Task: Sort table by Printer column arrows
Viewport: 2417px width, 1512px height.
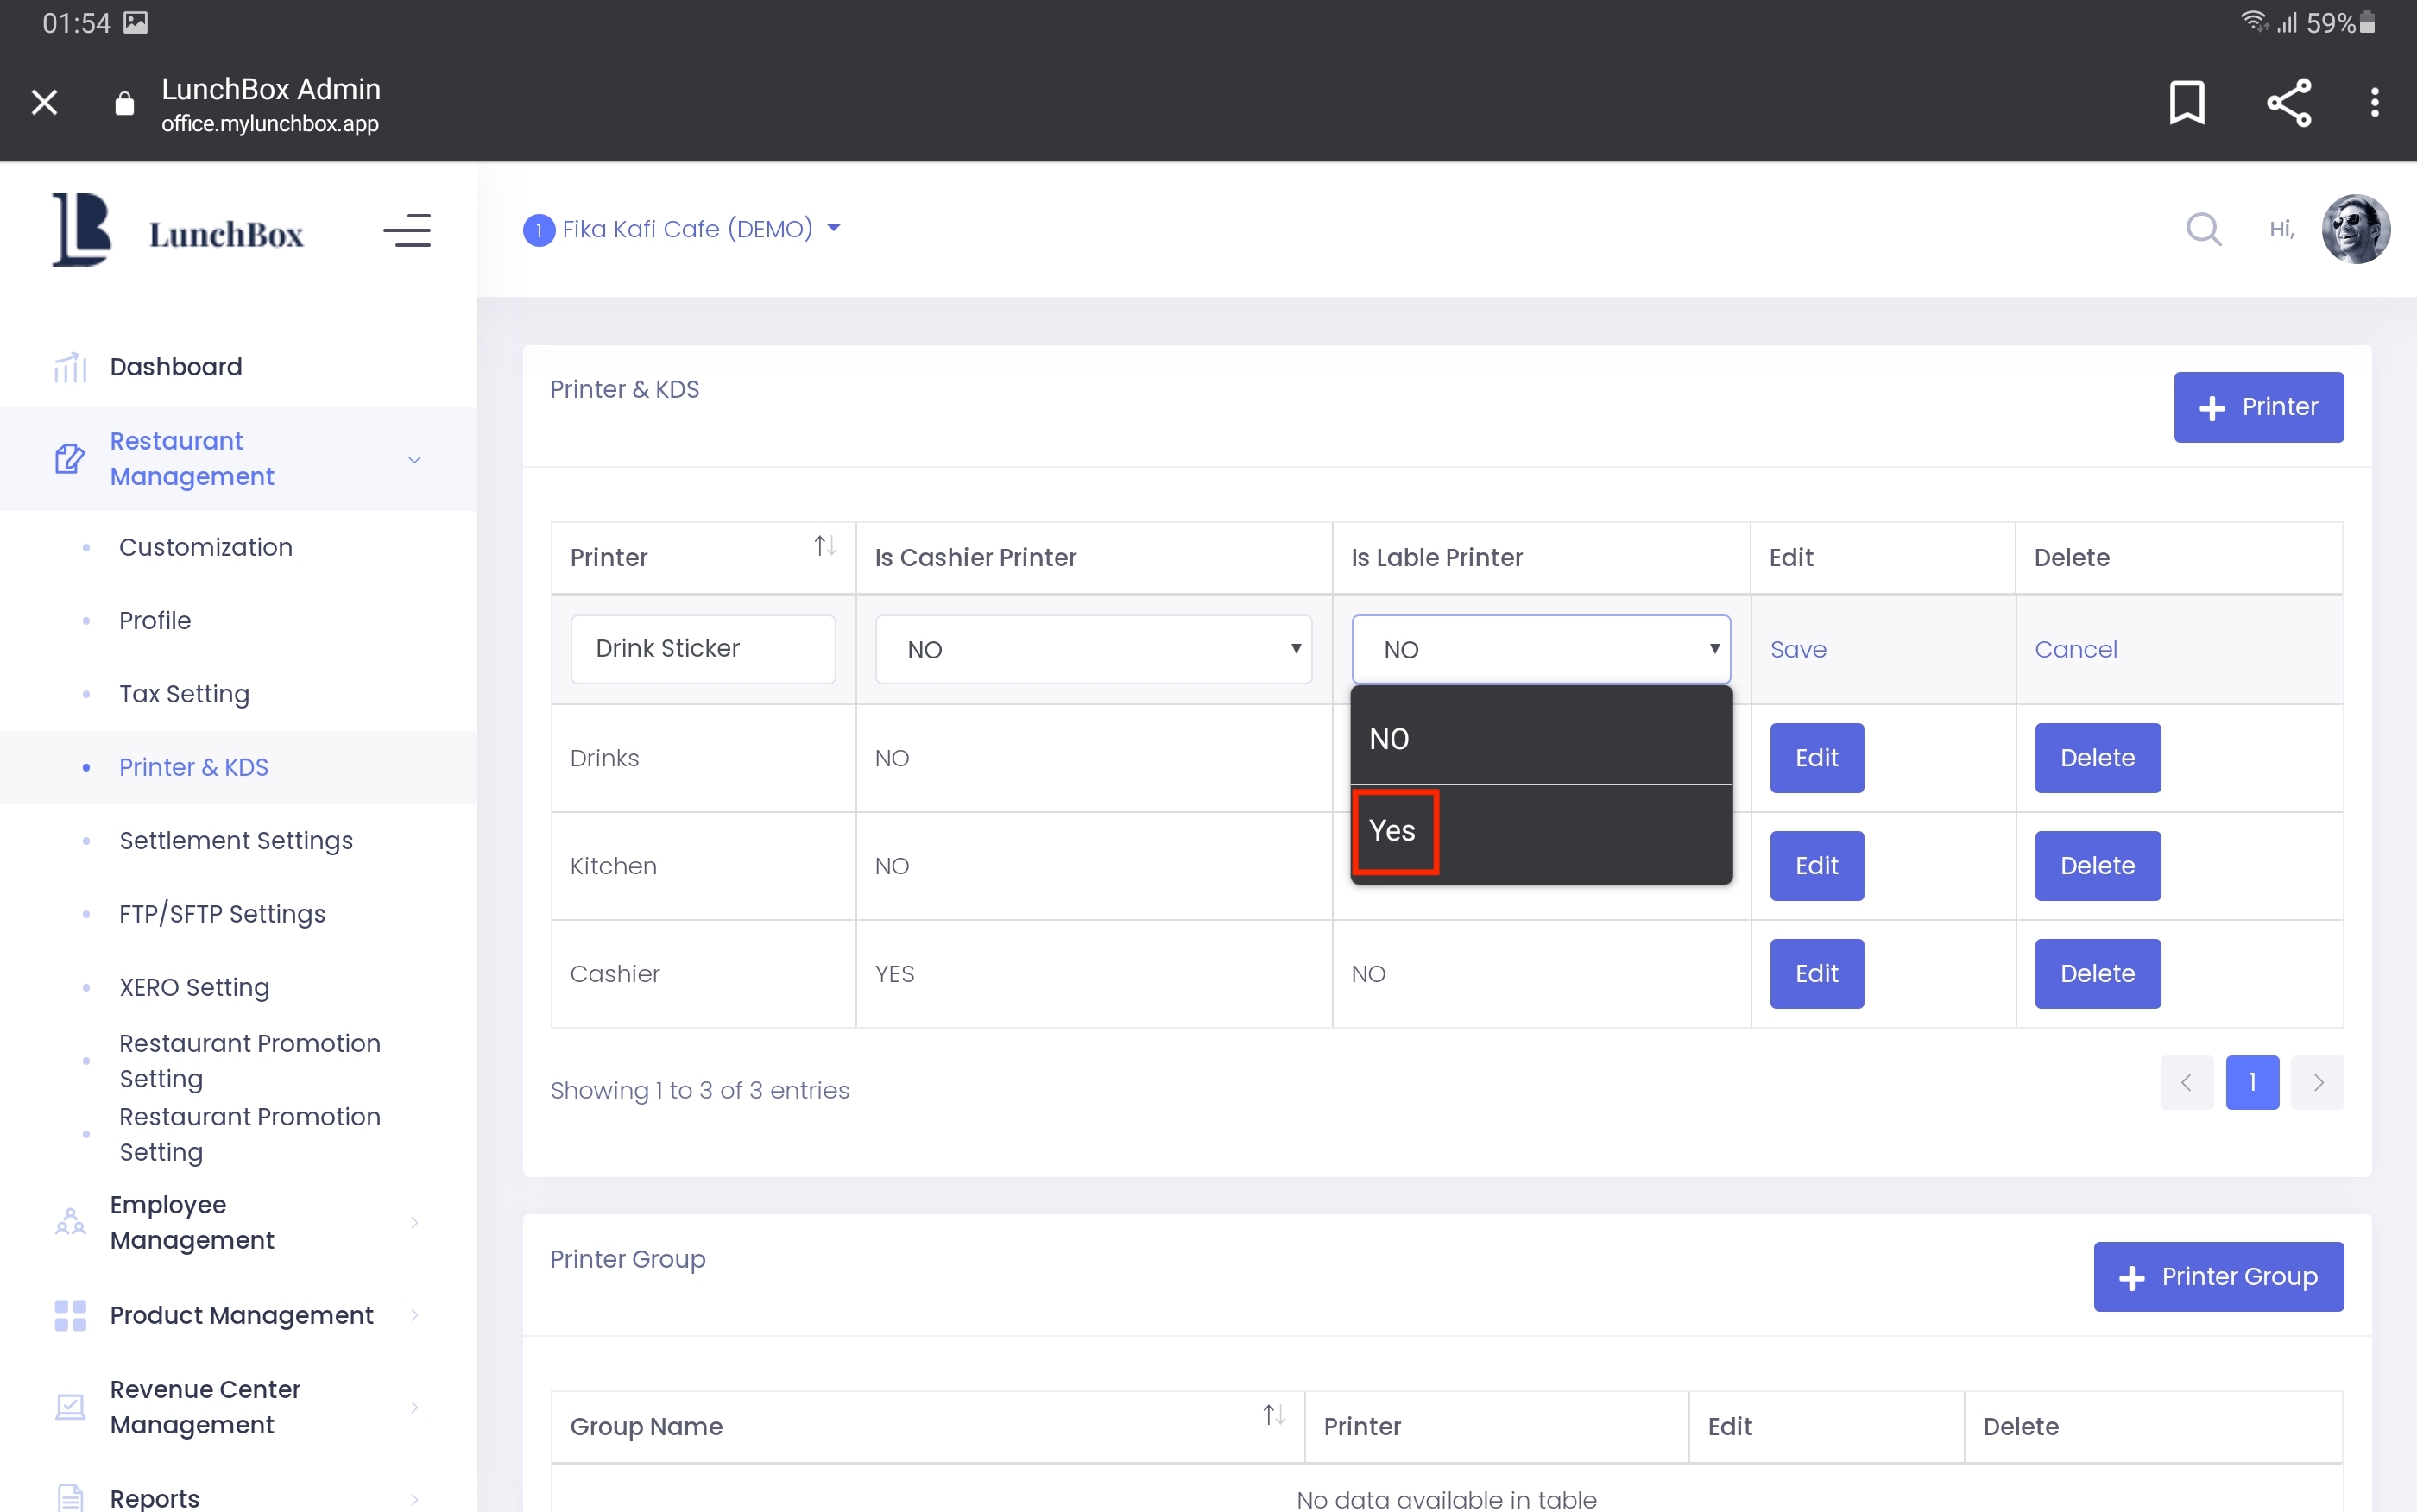Action: [x=824, y=546]
